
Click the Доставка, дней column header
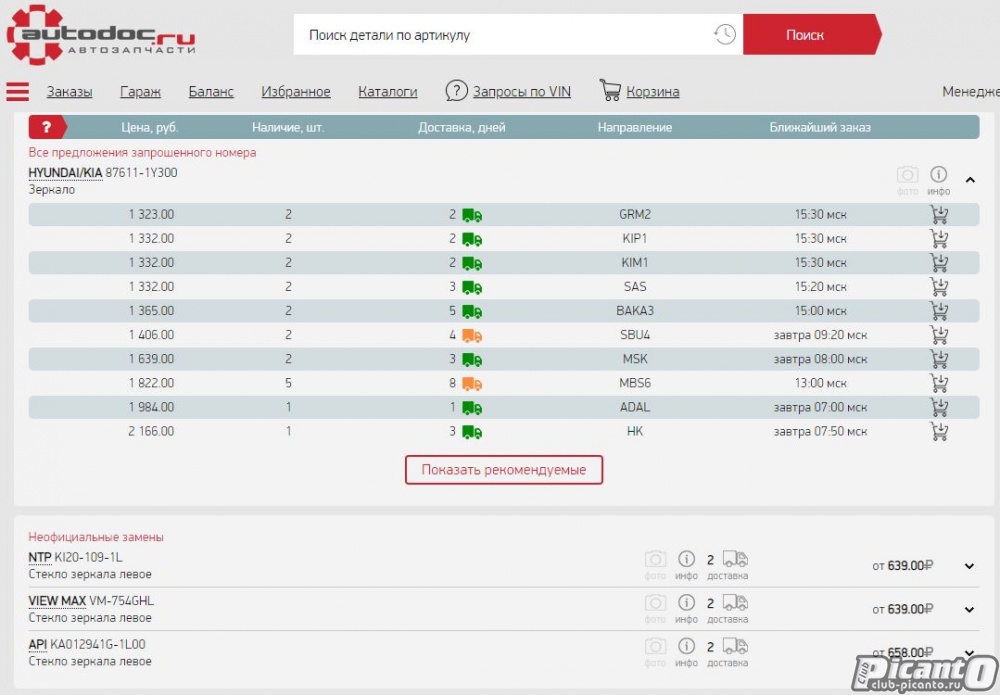[462, 128]
